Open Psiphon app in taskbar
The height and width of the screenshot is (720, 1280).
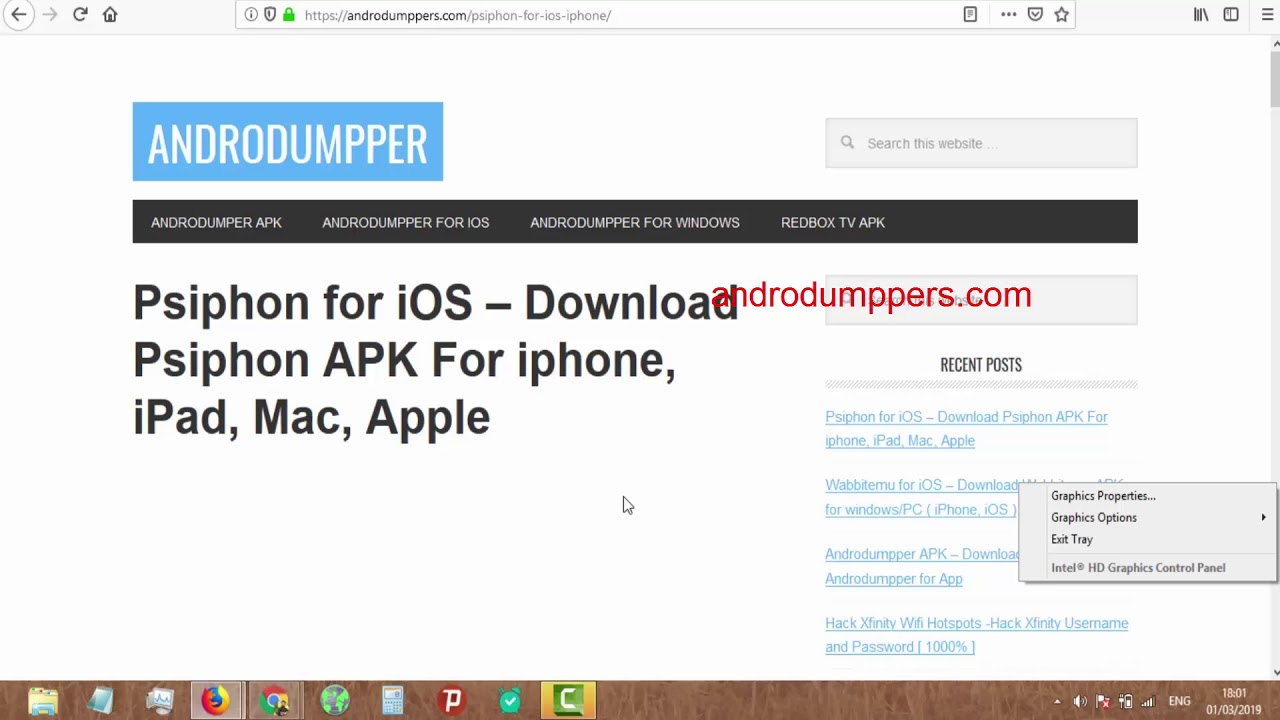click(452, 701)
